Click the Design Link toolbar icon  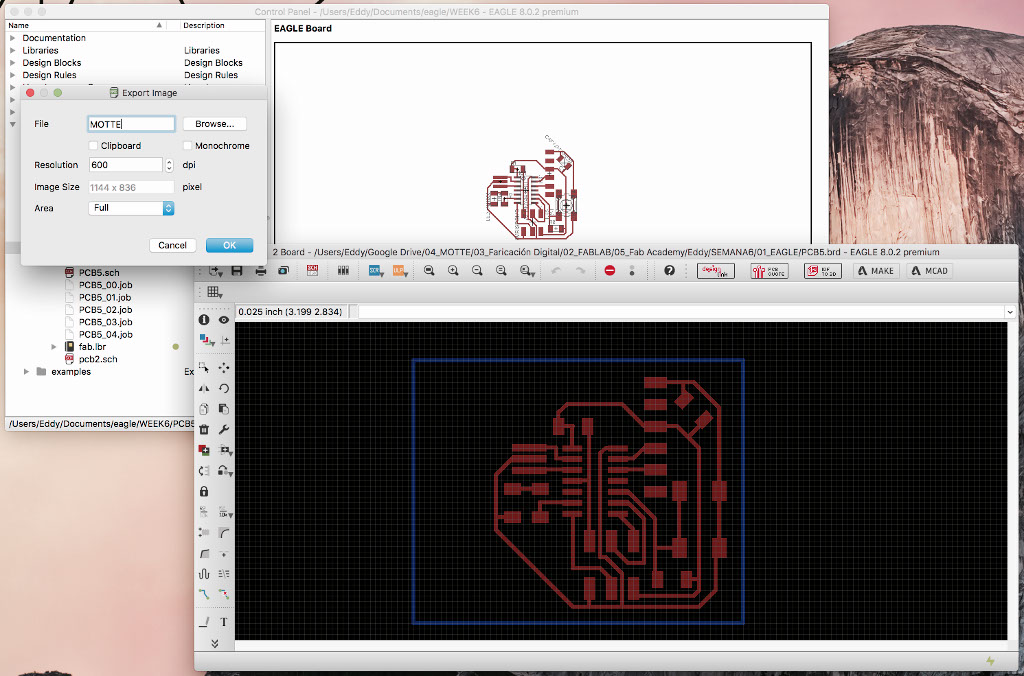point(716,270)
